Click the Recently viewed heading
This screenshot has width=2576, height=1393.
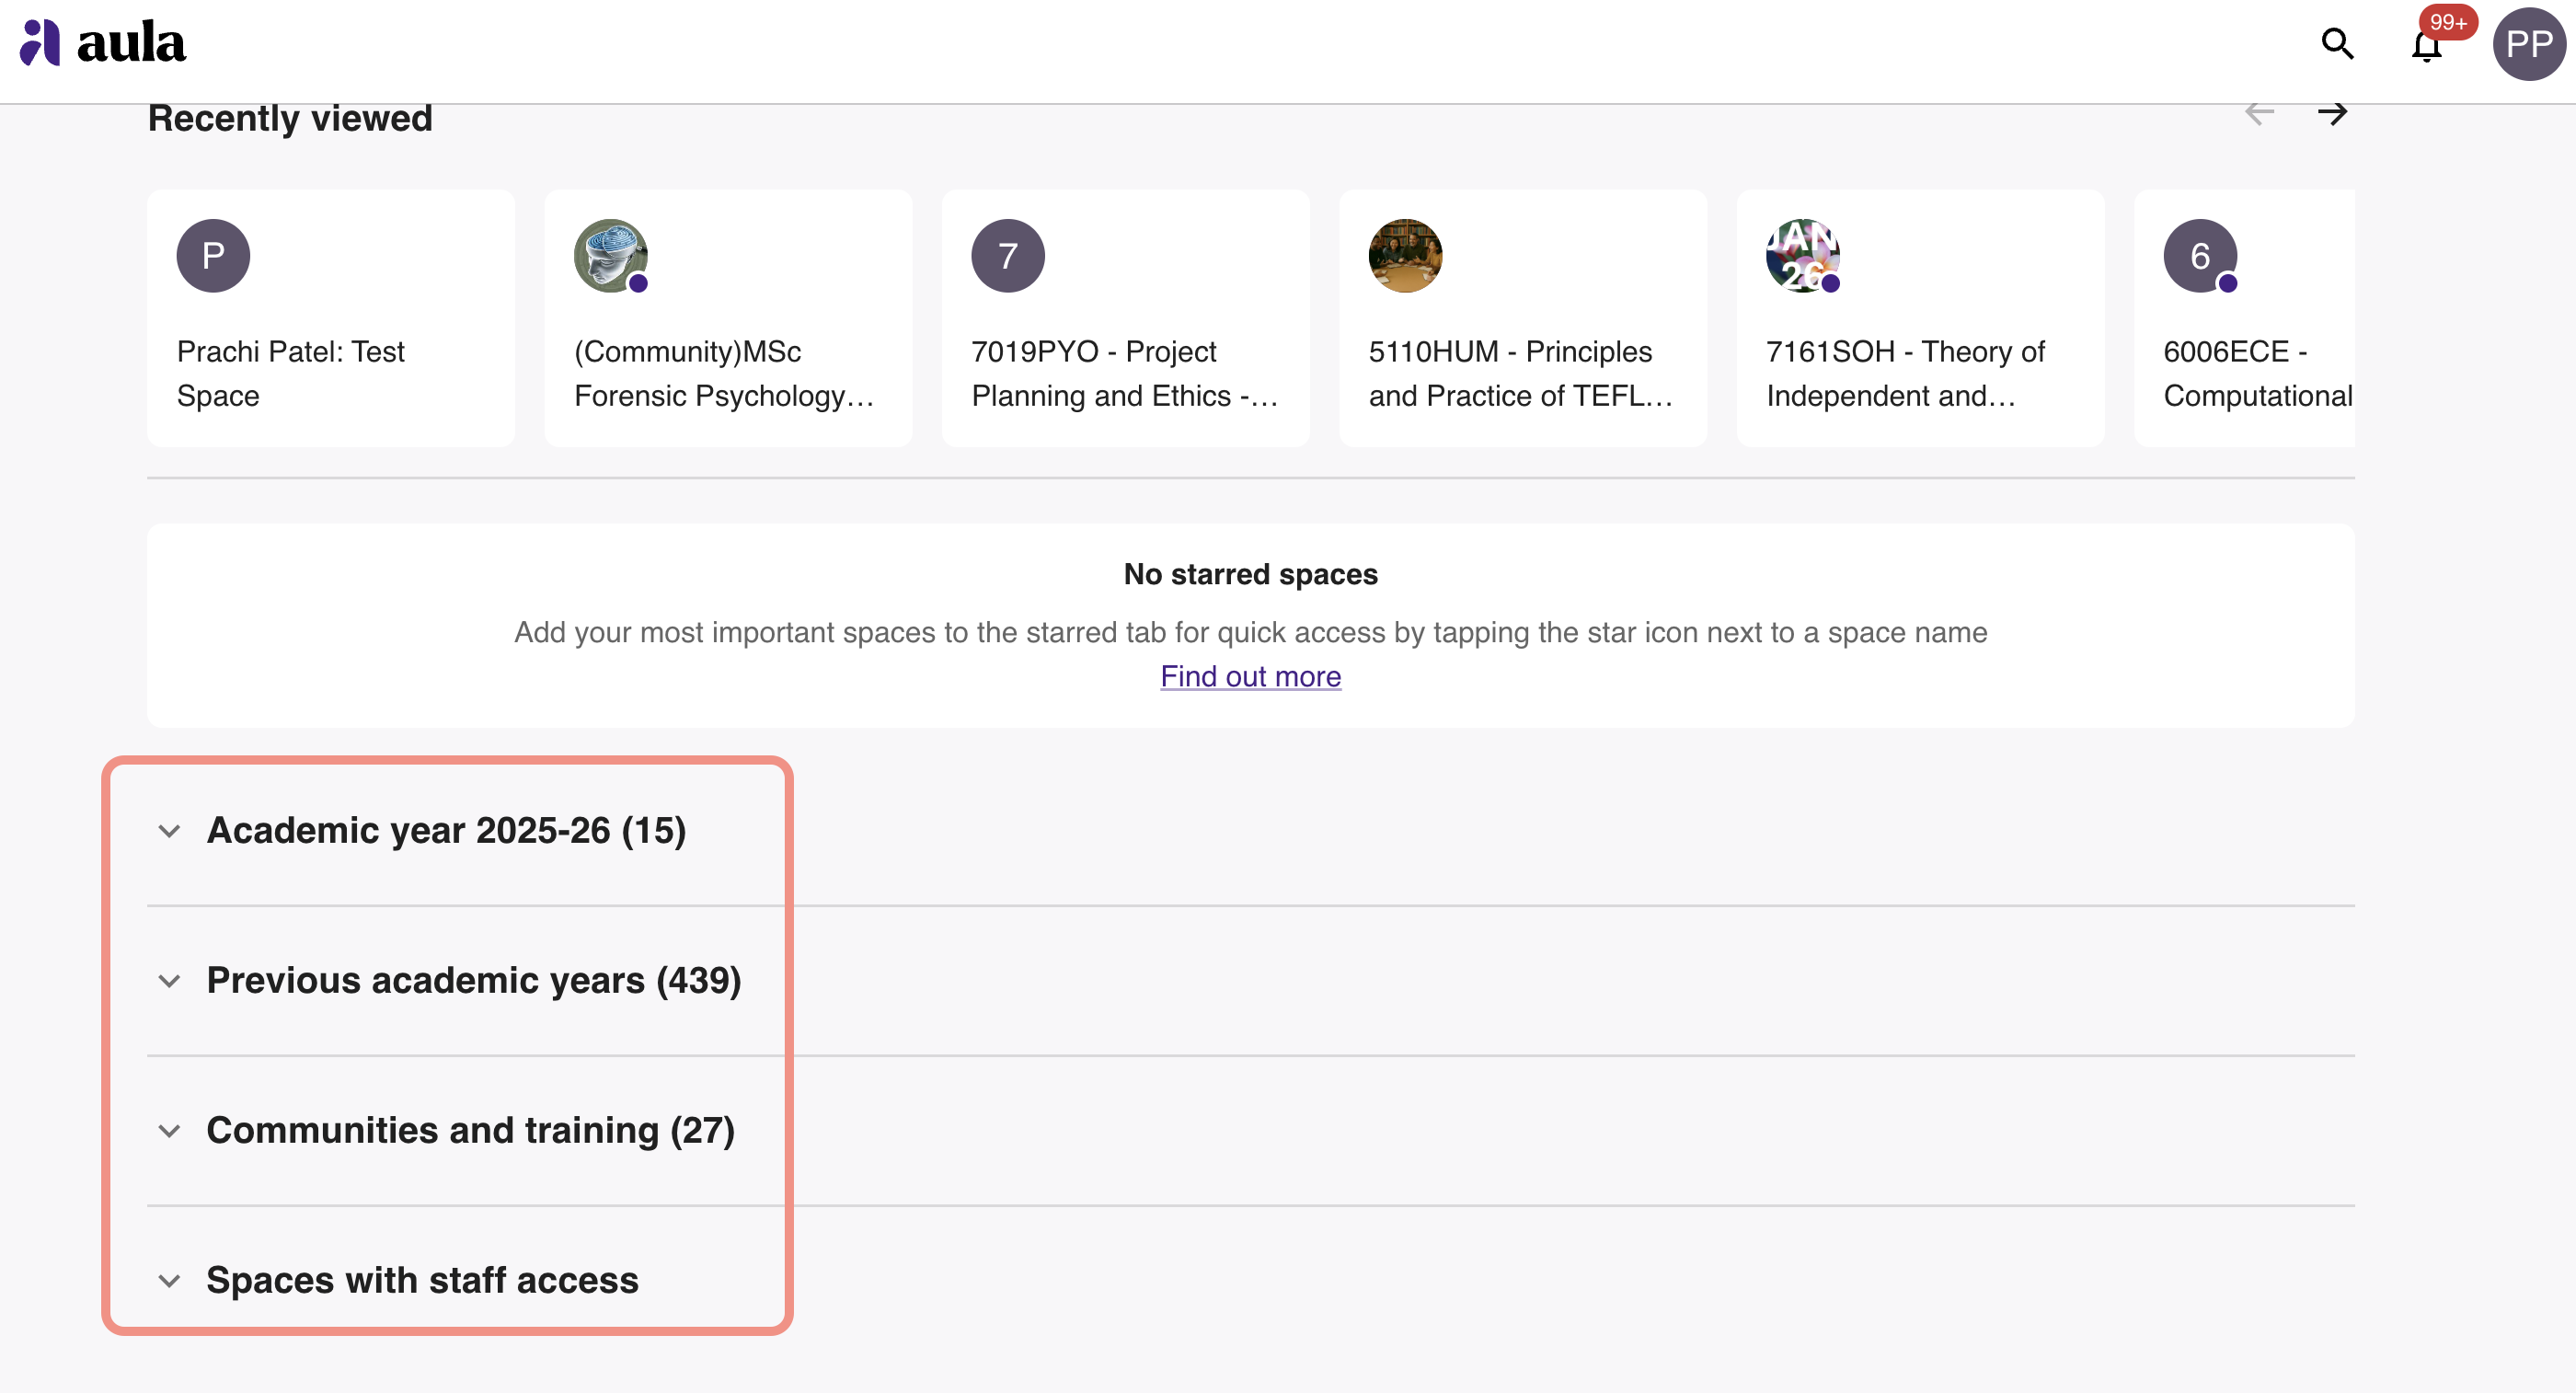pyautogui.click(x=290, y=118)
